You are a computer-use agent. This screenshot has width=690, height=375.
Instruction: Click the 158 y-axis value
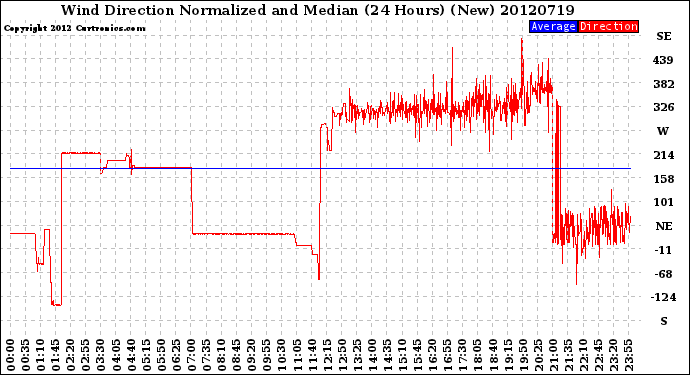(x=664, y=179)
